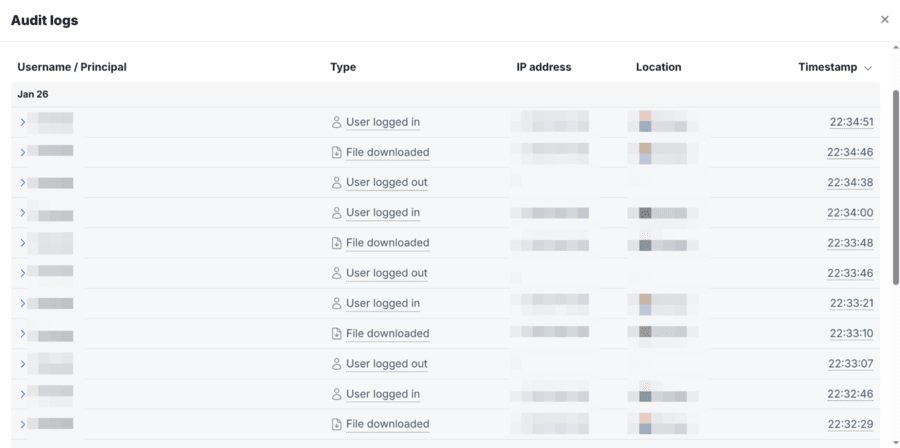Expand the row logged at 22:34:51

23,123
